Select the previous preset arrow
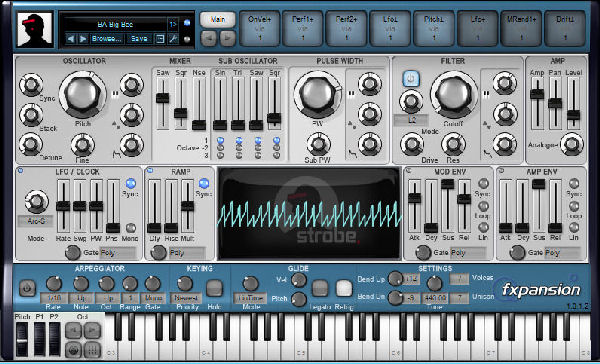 [x=70, y=39]
